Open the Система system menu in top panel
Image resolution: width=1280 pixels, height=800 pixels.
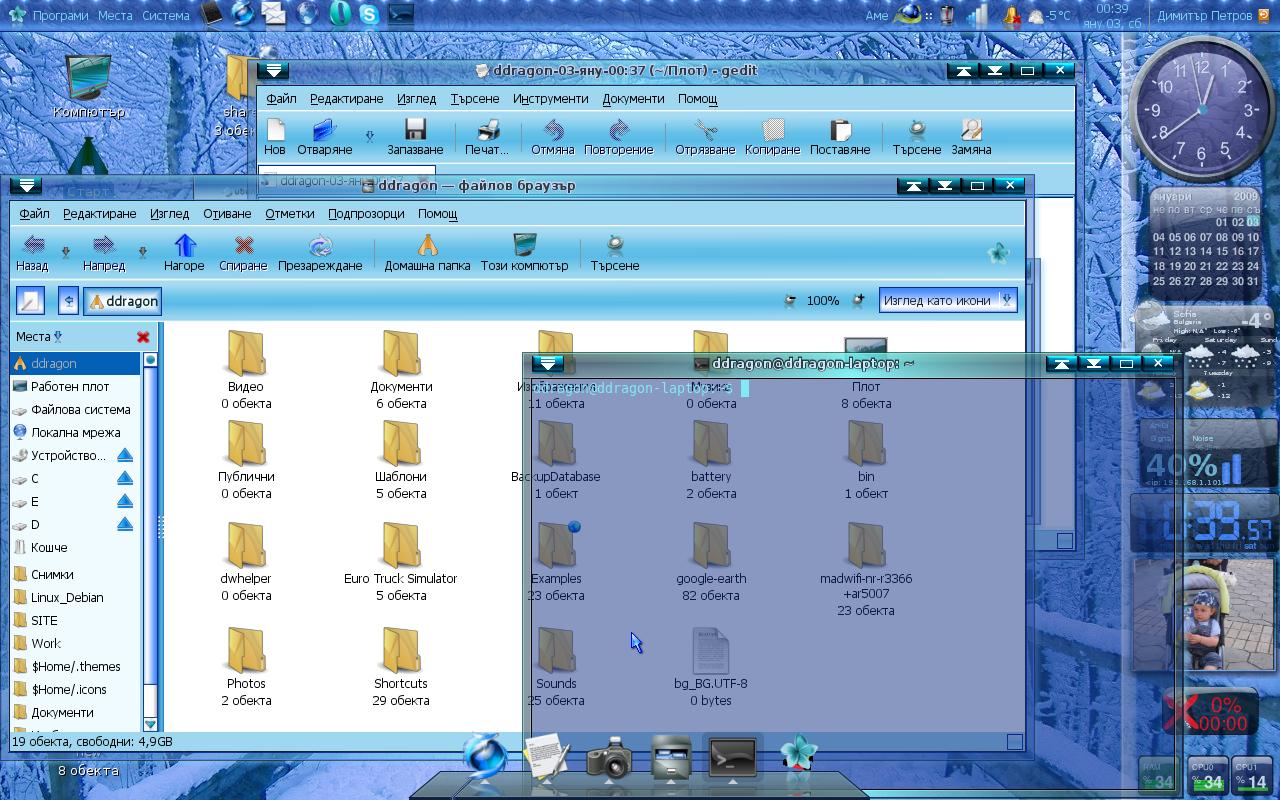[165, 15]
